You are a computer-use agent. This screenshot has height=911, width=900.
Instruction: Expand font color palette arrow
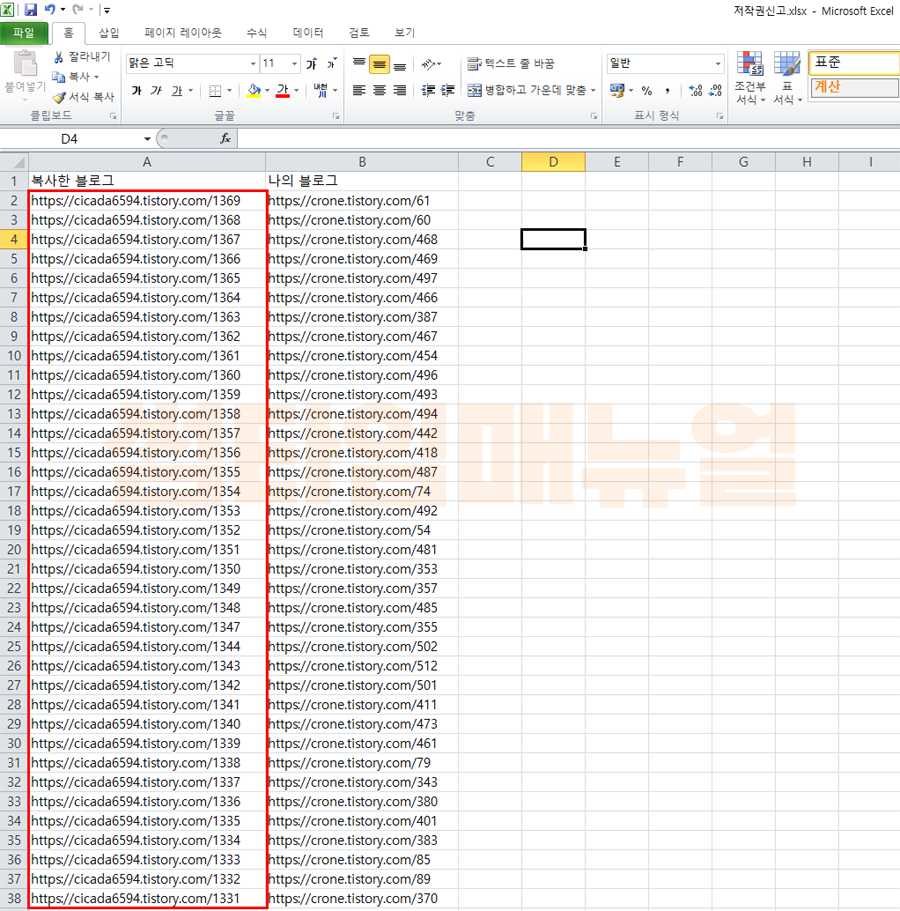point(296,91)
